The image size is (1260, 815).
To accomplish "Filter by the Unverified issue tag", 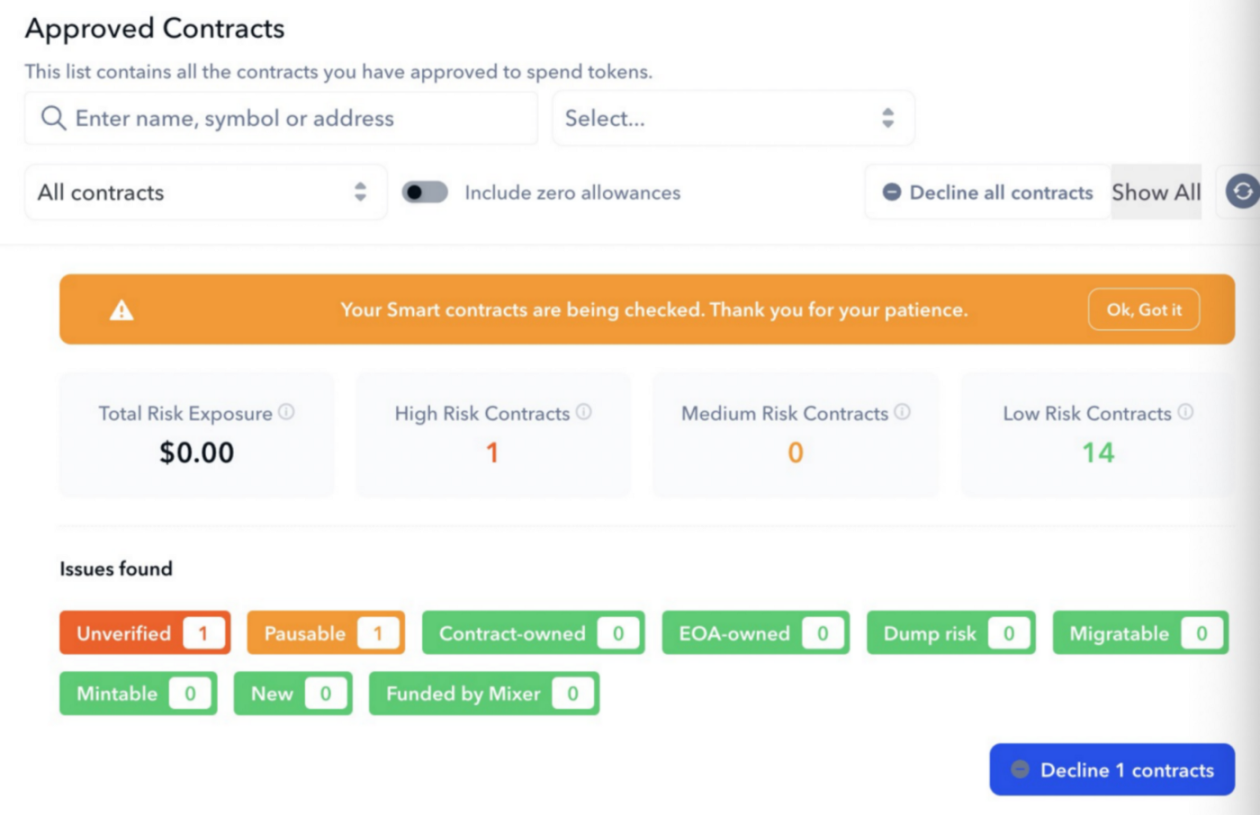I will pos(145,633).
